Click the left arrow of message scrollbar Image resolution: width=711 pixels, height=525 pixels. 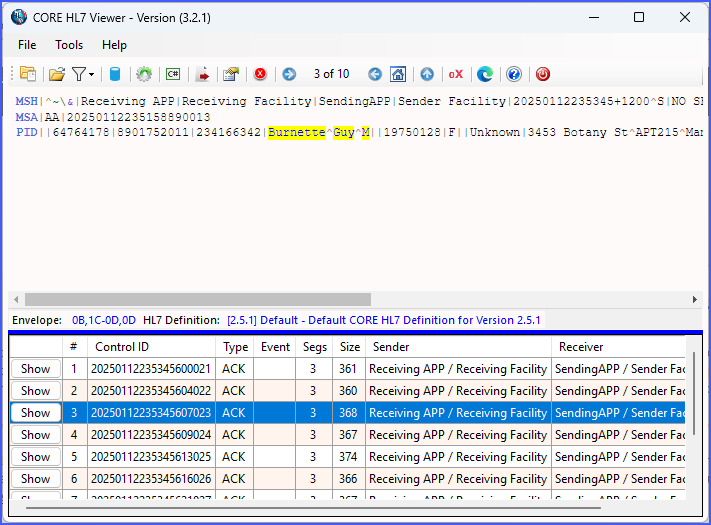[16, 299]
